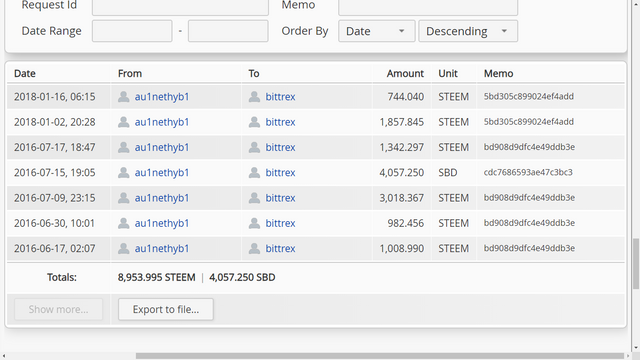Open the Descending sort direction dropdown
This screenshot has height=360, width=640.
pyautogui.click(x=468, y=31)
